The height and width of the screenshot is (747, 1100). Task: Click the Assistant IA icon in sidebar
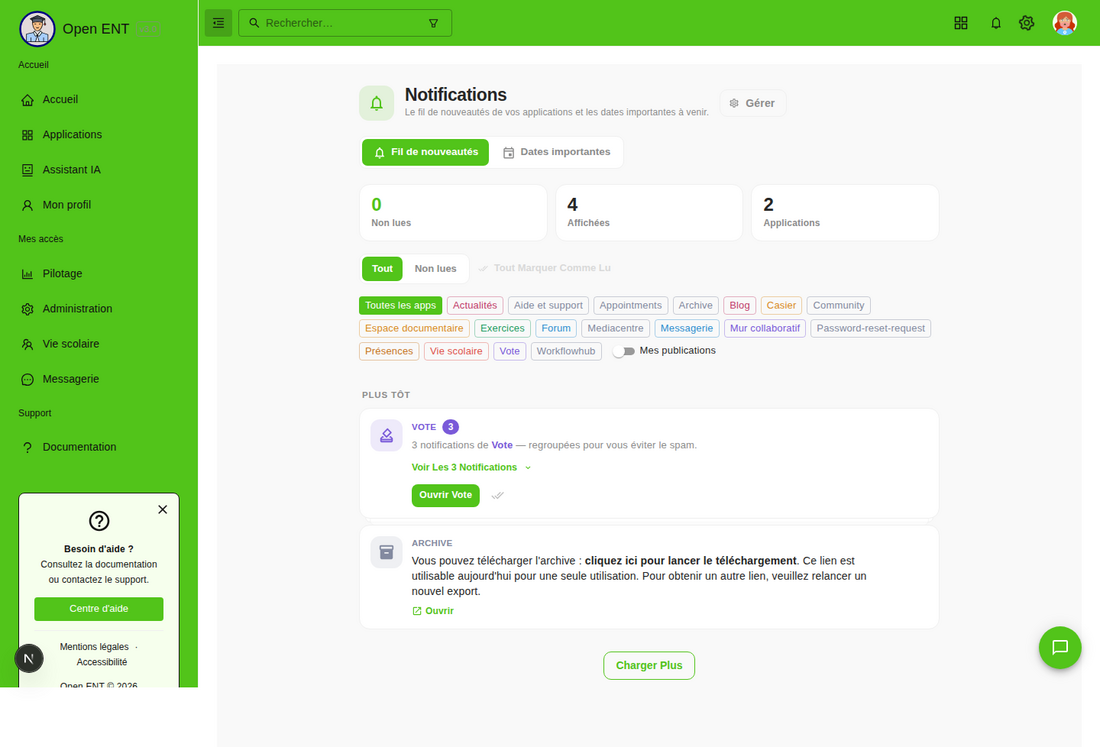point(27,170)
